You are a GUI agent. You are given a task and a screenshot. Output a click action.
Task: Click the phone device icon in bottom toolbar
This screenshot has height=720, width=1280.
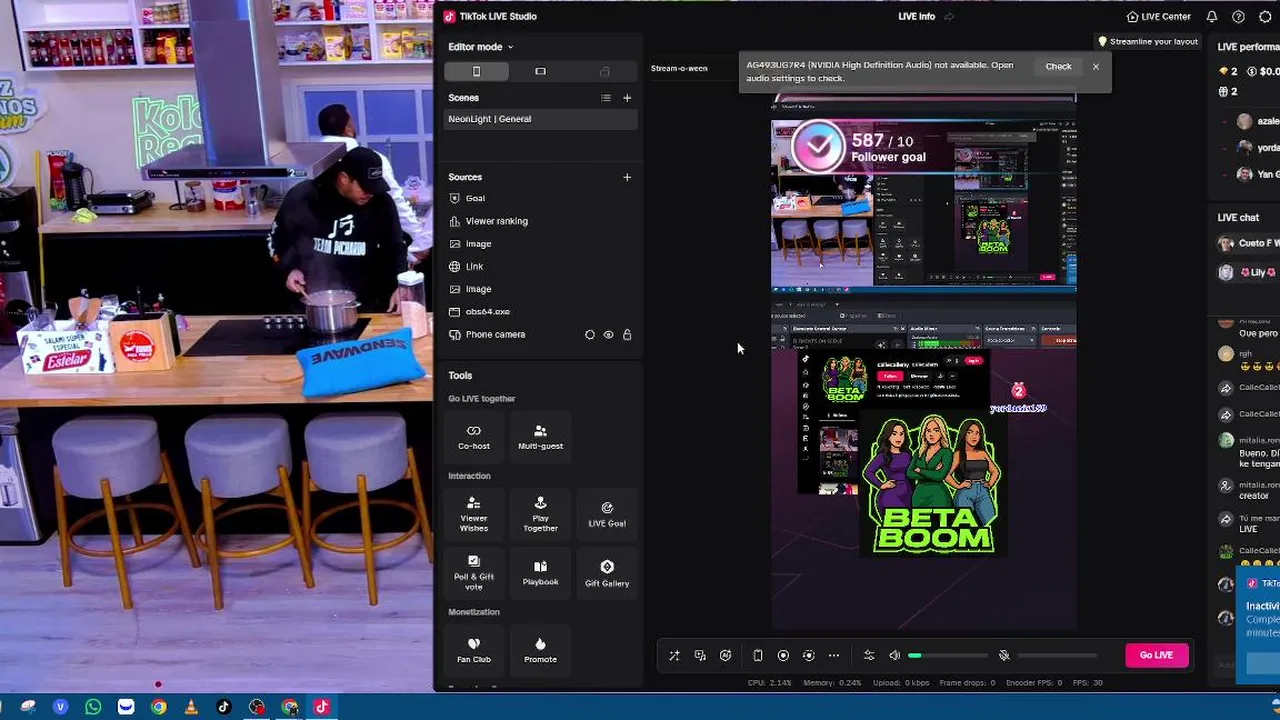[758, 656]
